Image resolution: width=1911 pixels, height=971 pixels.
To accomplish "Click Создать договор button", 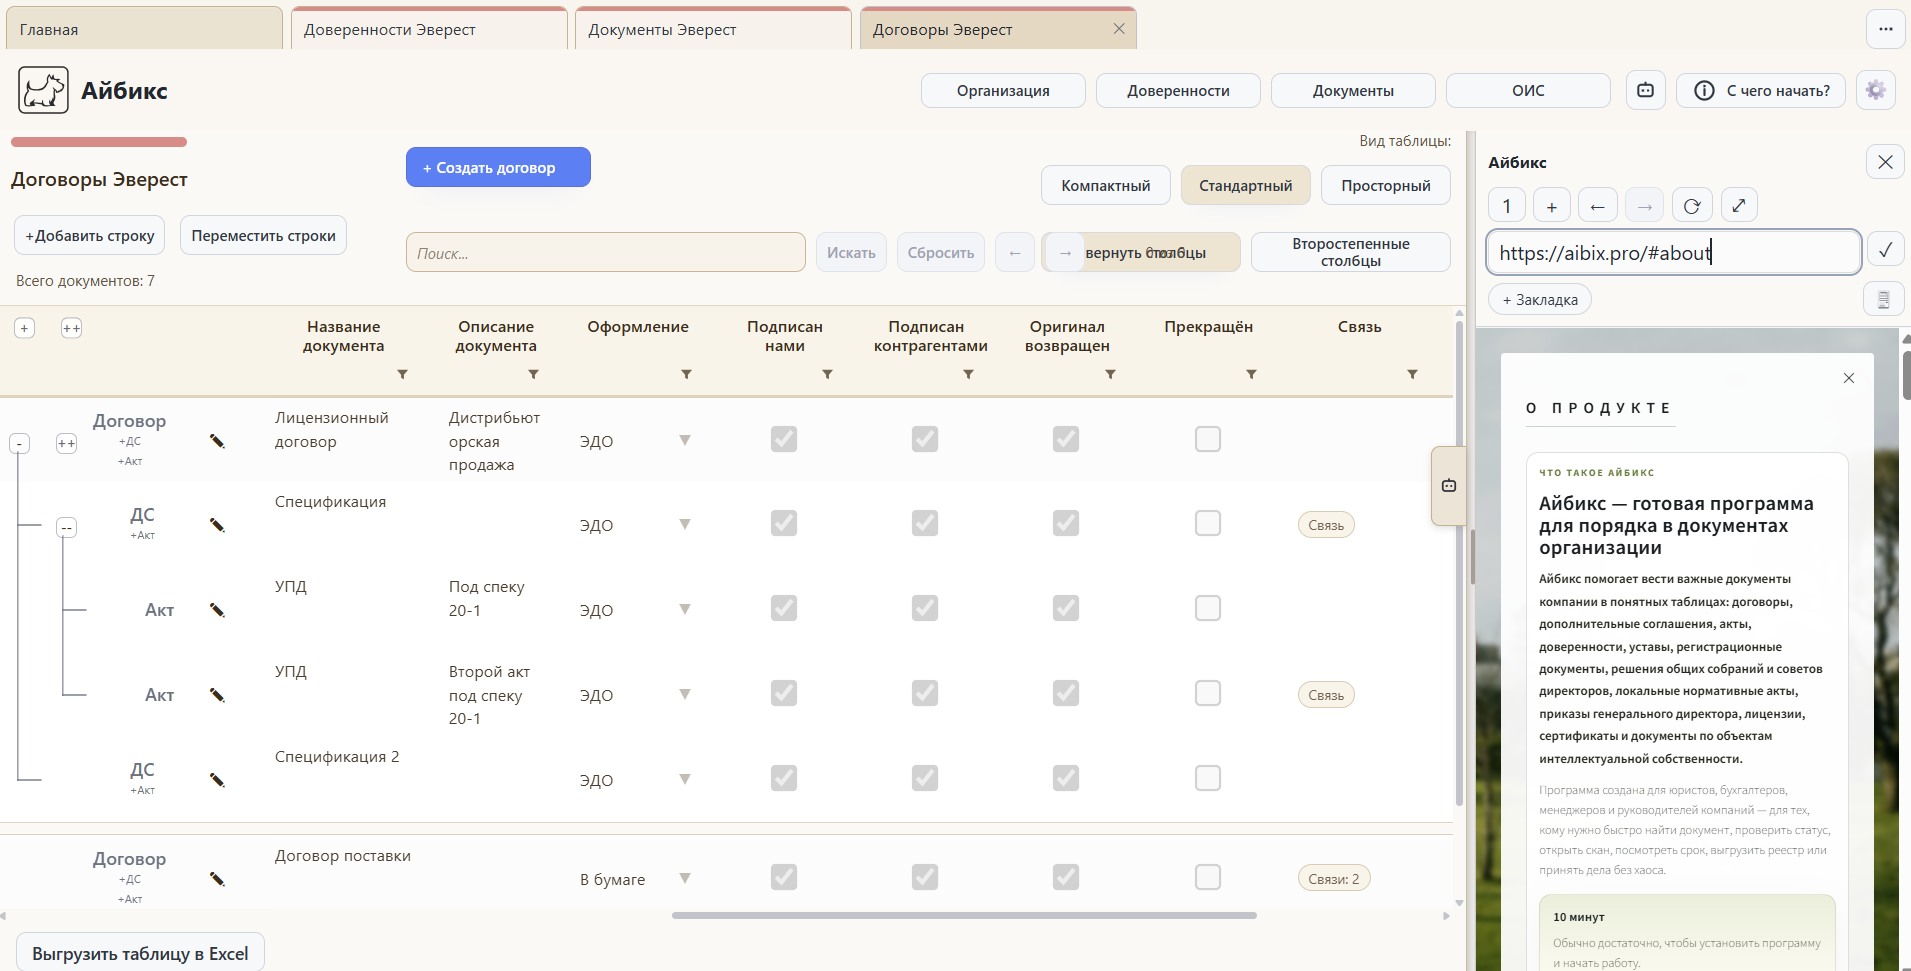I will (498, 167).
